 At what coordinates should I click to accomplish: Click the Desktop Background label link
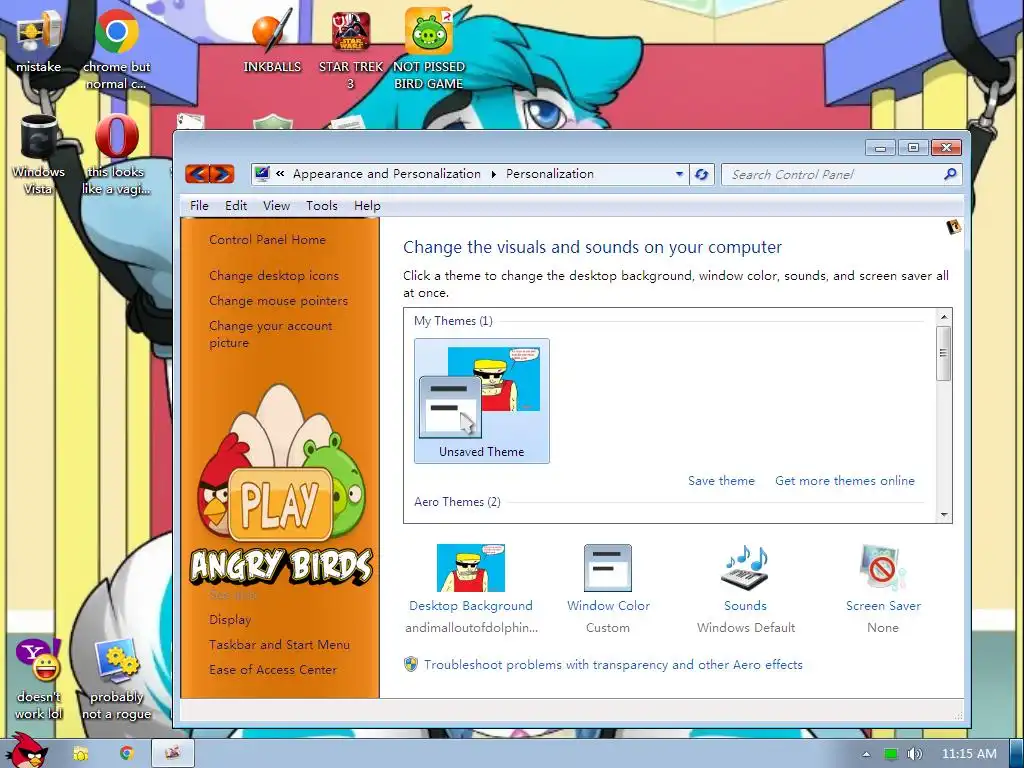[x=471, y=605]
